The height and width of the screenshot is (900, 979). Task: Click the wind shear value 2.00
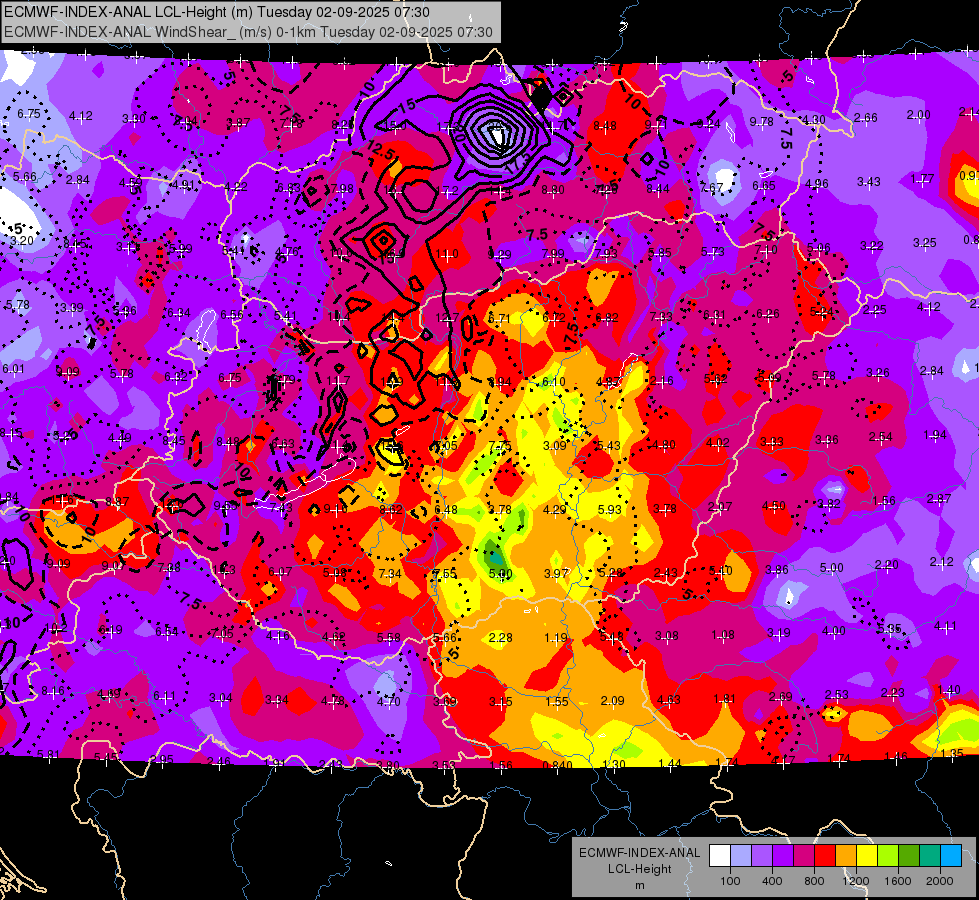click(918, 115)
